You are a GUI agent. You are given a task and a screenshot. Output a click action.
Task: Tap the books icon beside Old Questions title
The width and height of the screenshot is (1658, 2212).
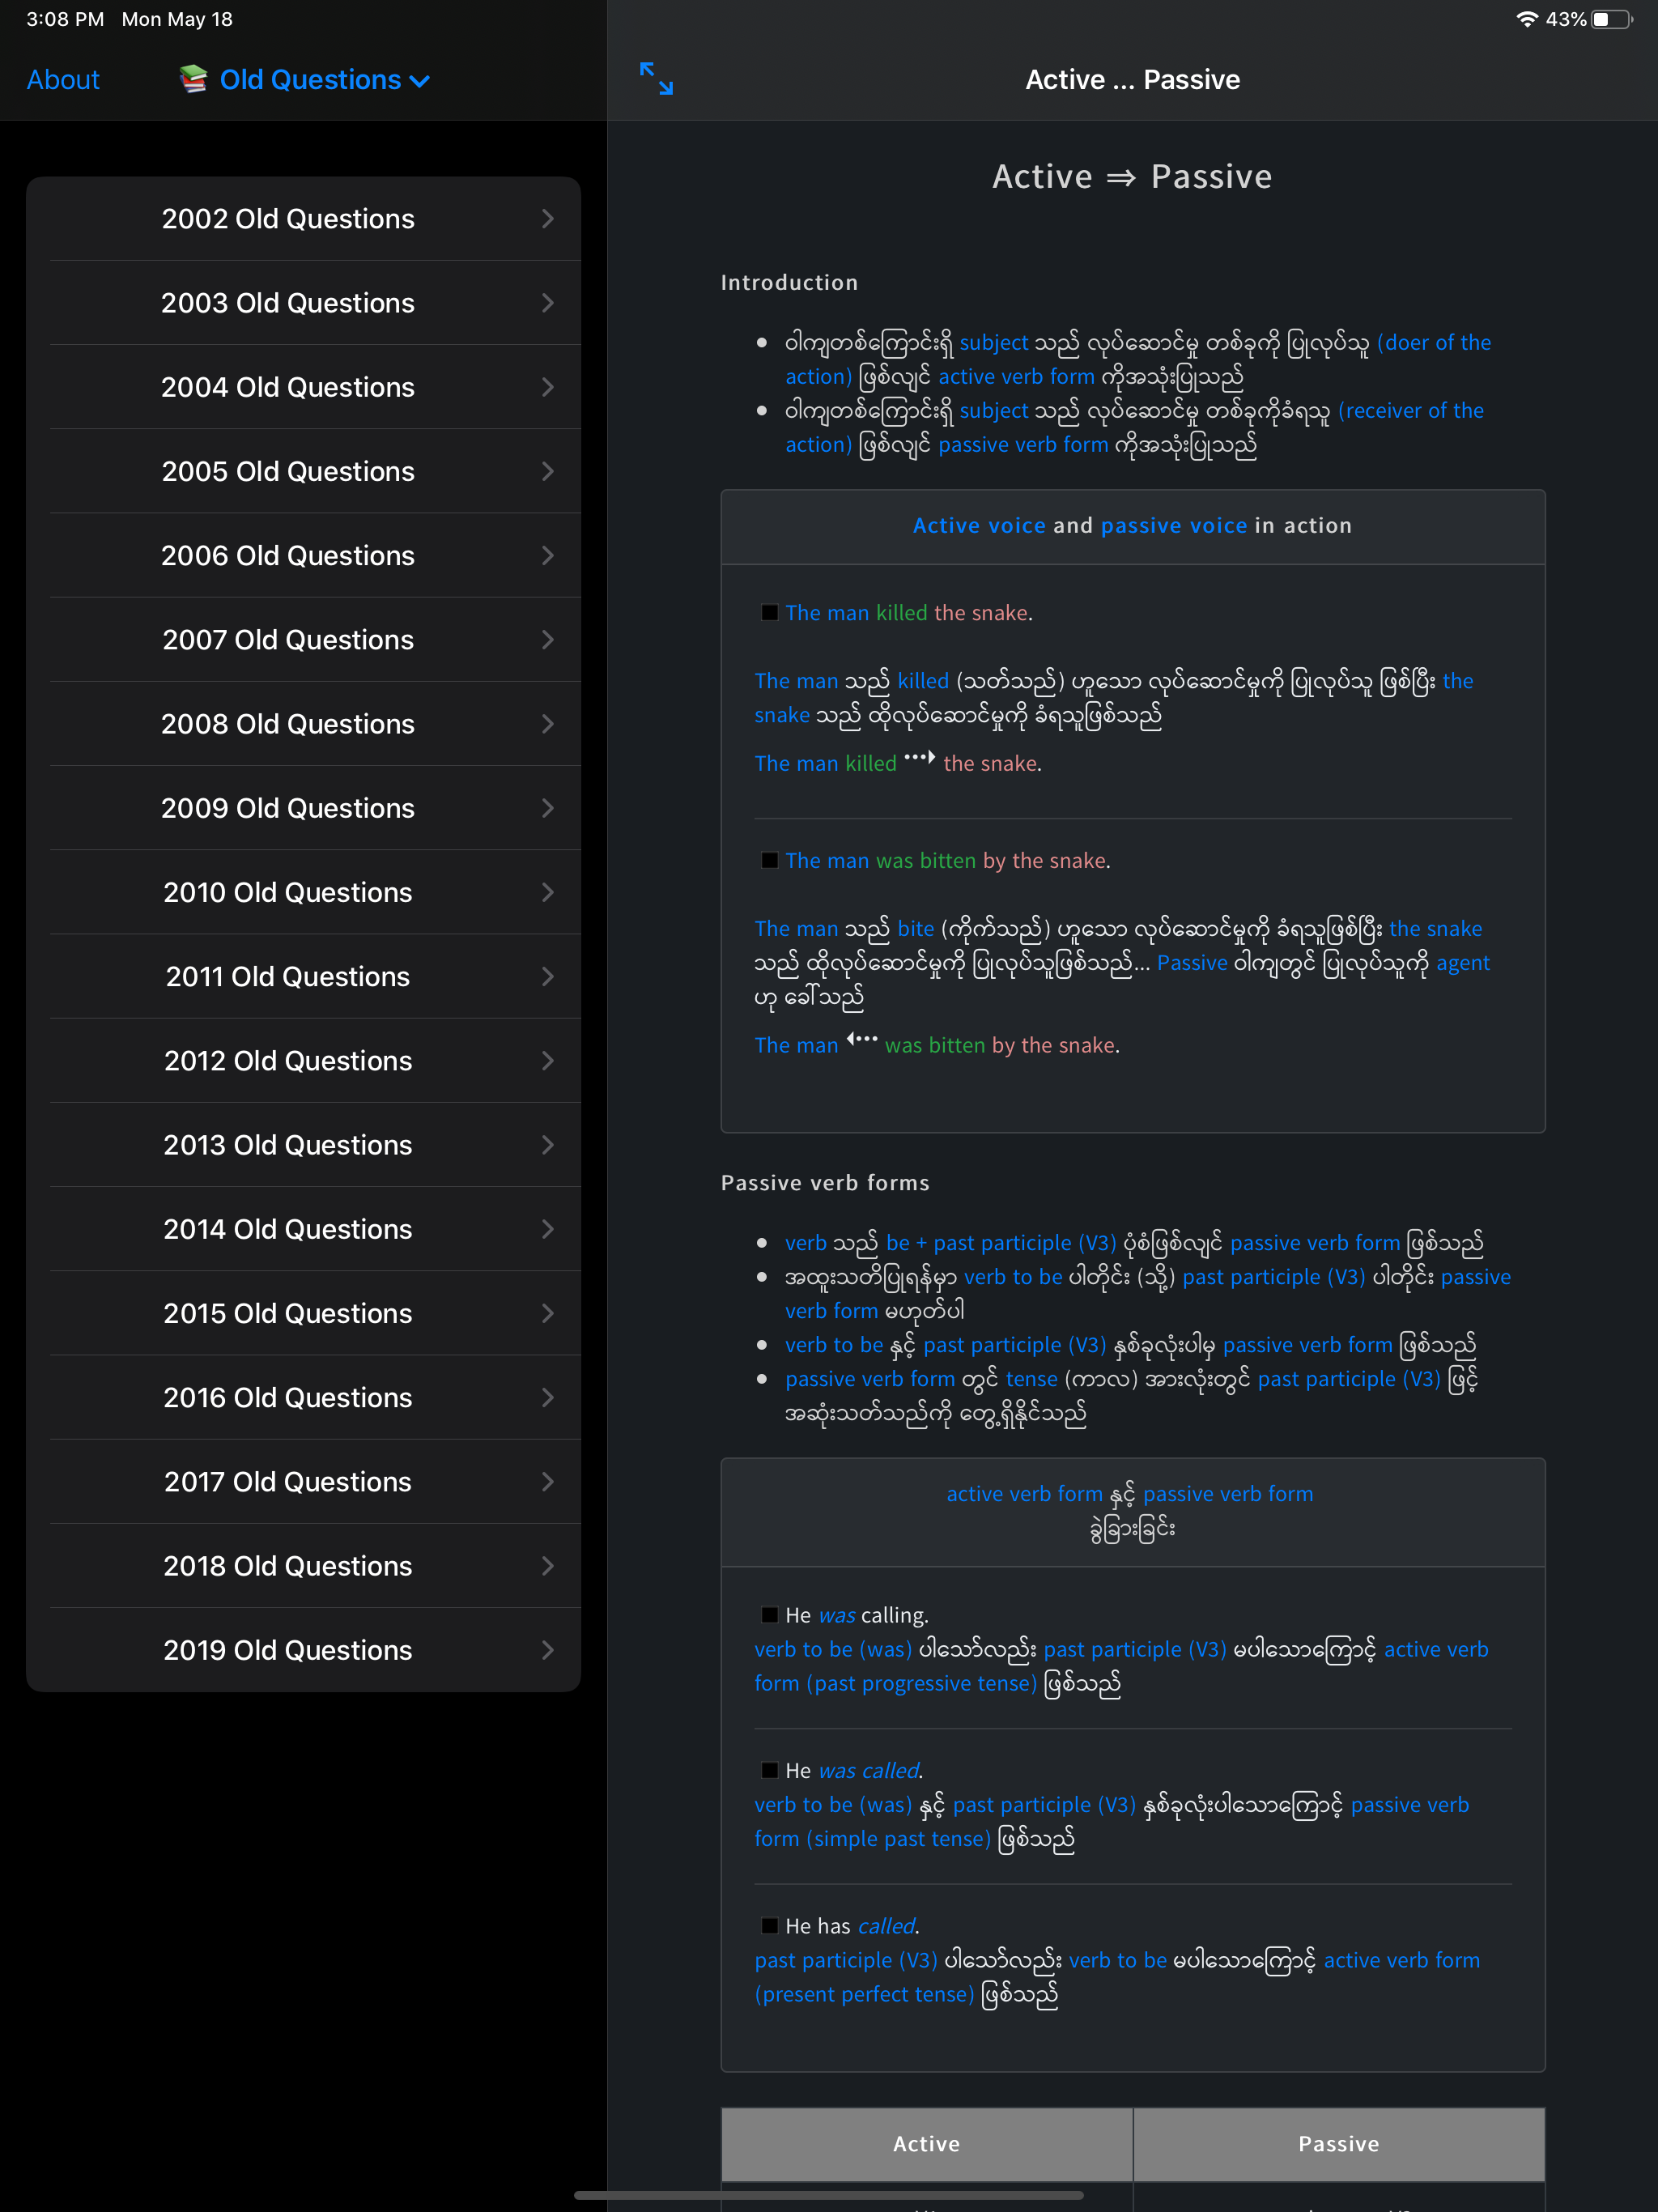point(192,78)
